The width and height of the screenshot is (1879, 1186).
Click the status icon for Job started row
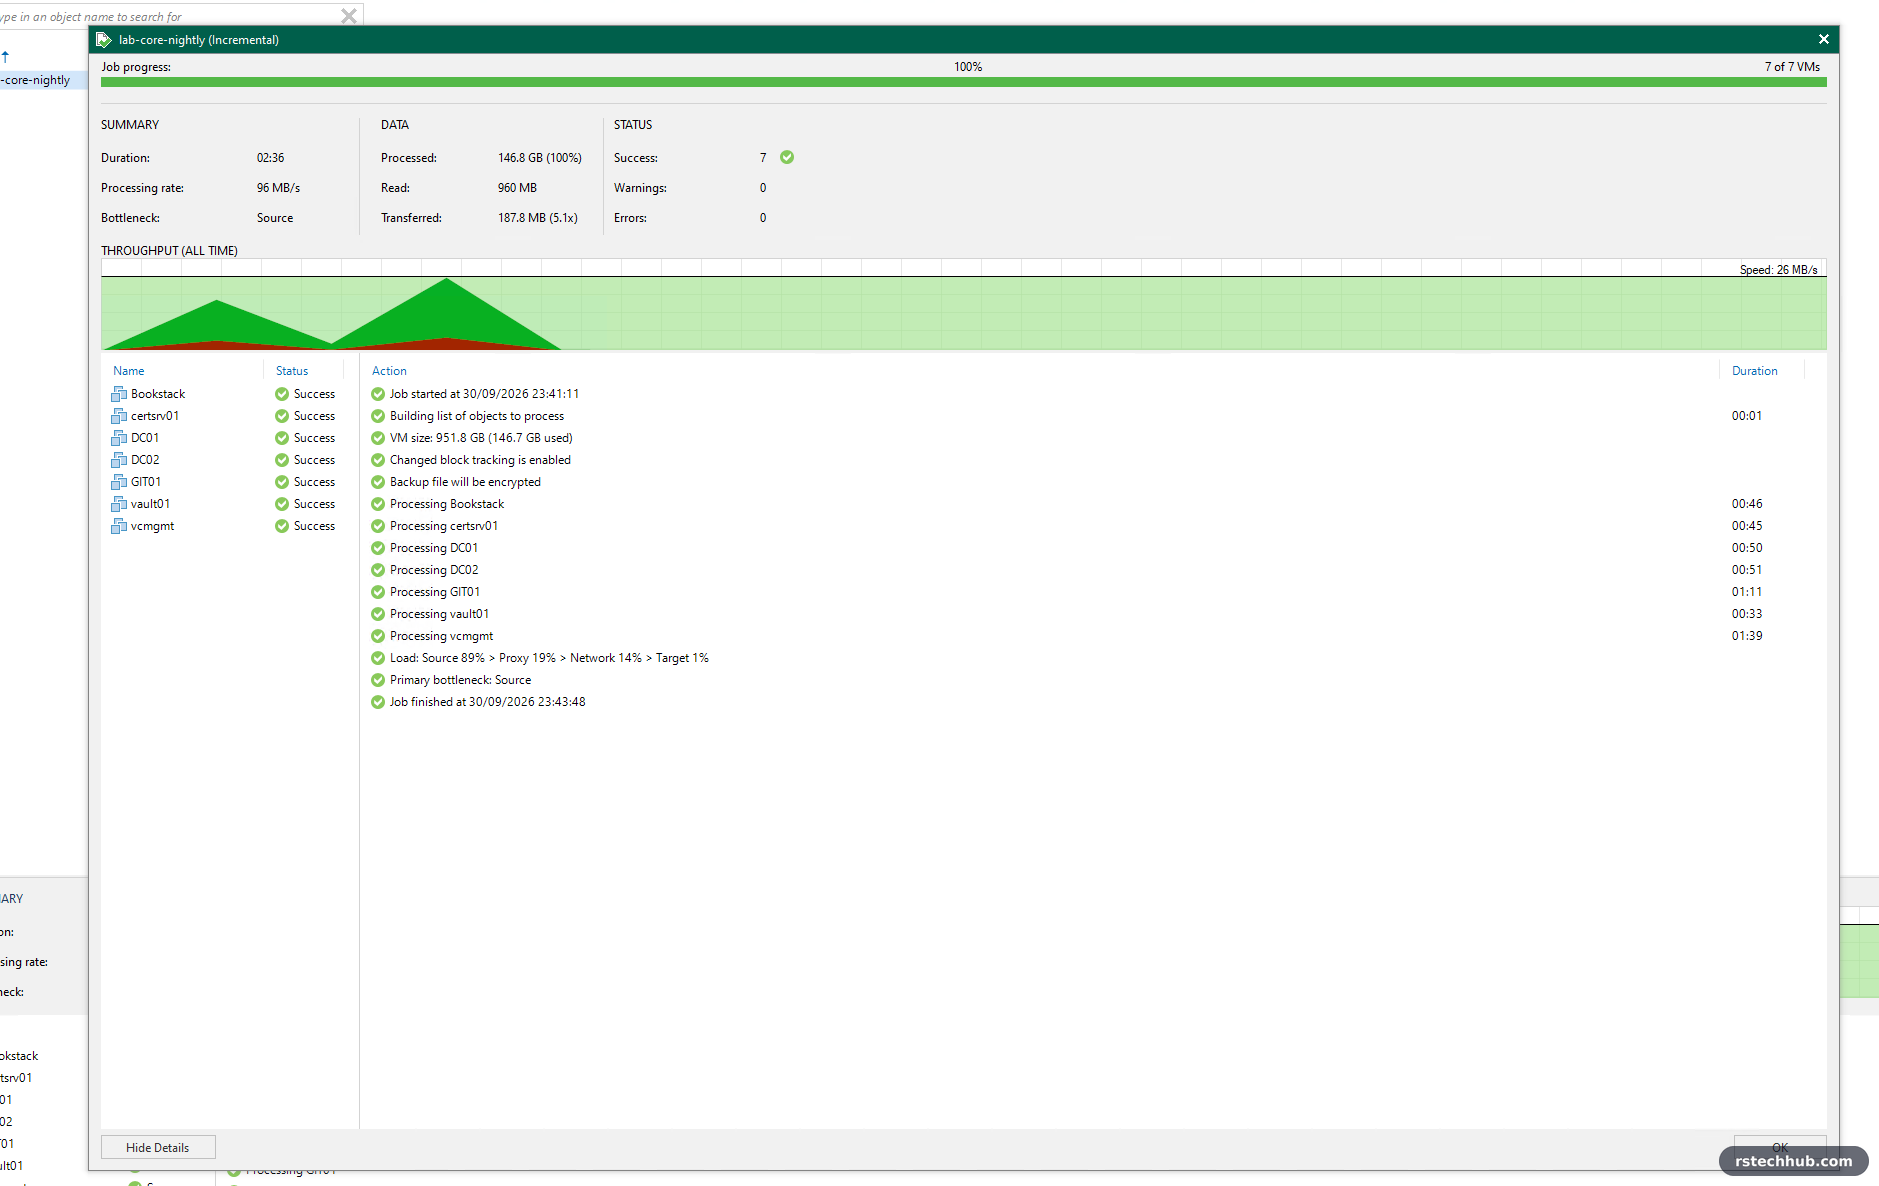pyautogui.click(x=378, y=394)
